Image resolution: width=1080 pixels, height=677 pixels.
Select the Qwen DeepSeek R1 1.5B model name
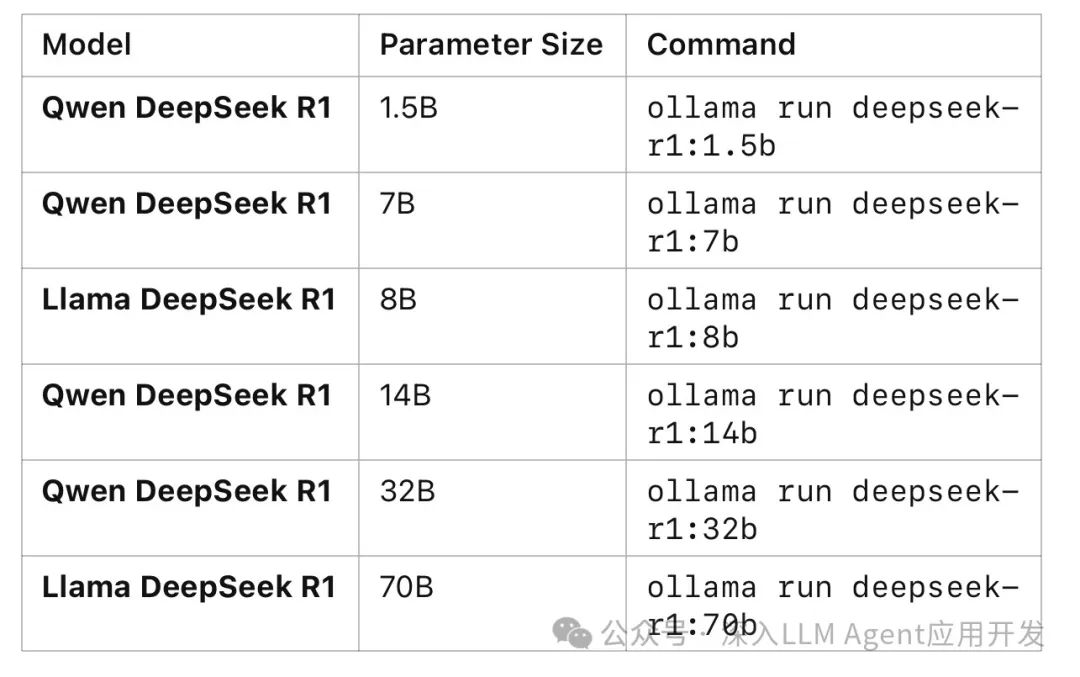(187, 108)
